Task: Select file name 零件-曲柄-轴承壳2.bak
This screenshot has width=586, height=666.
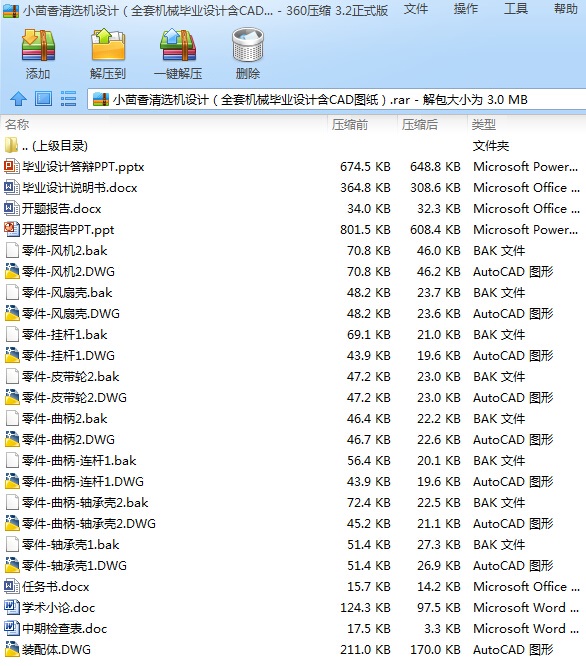Action: (85, 503)
